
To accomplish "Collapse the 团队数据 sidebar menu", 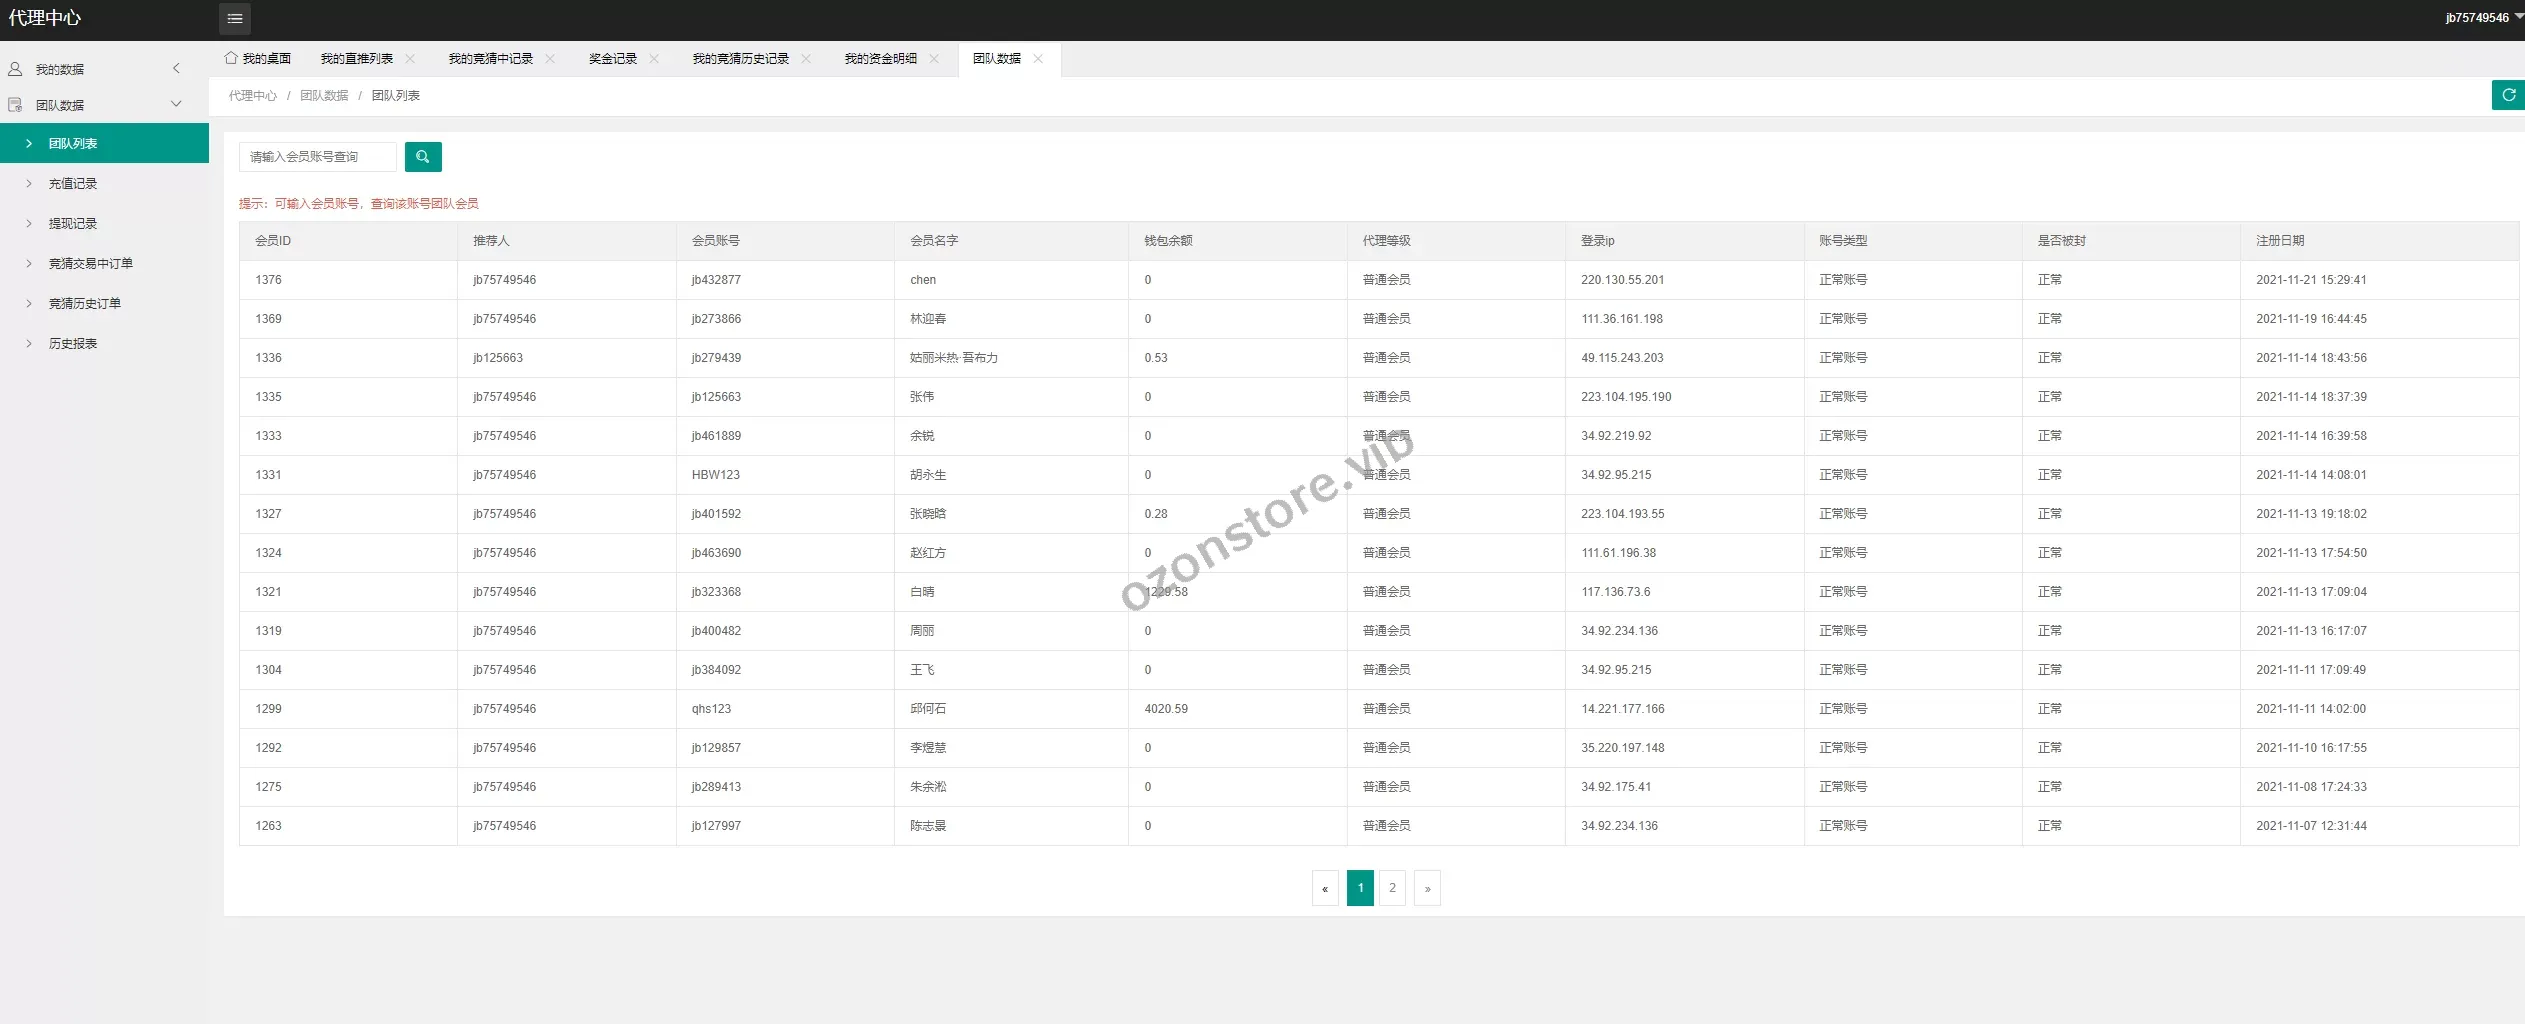I will click(x=100, y=105).
